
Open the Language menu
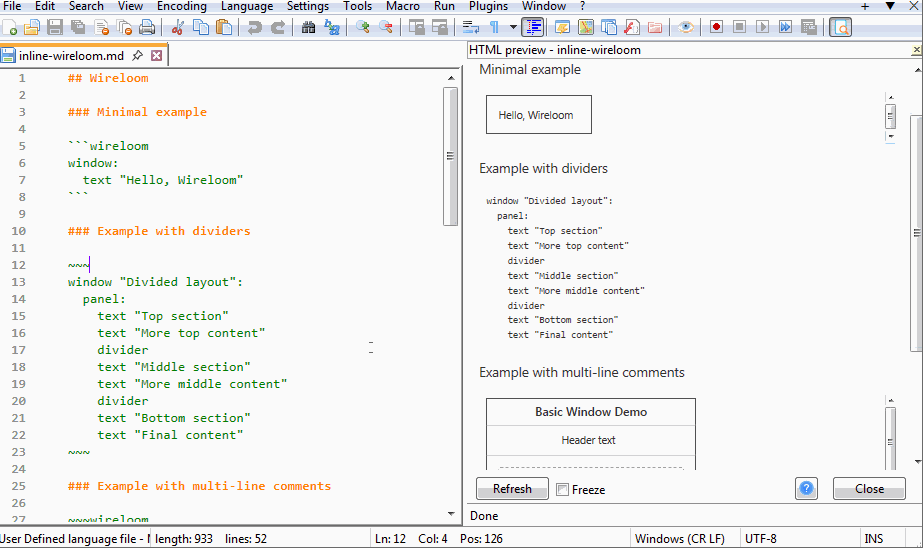(x=247, y=6)
